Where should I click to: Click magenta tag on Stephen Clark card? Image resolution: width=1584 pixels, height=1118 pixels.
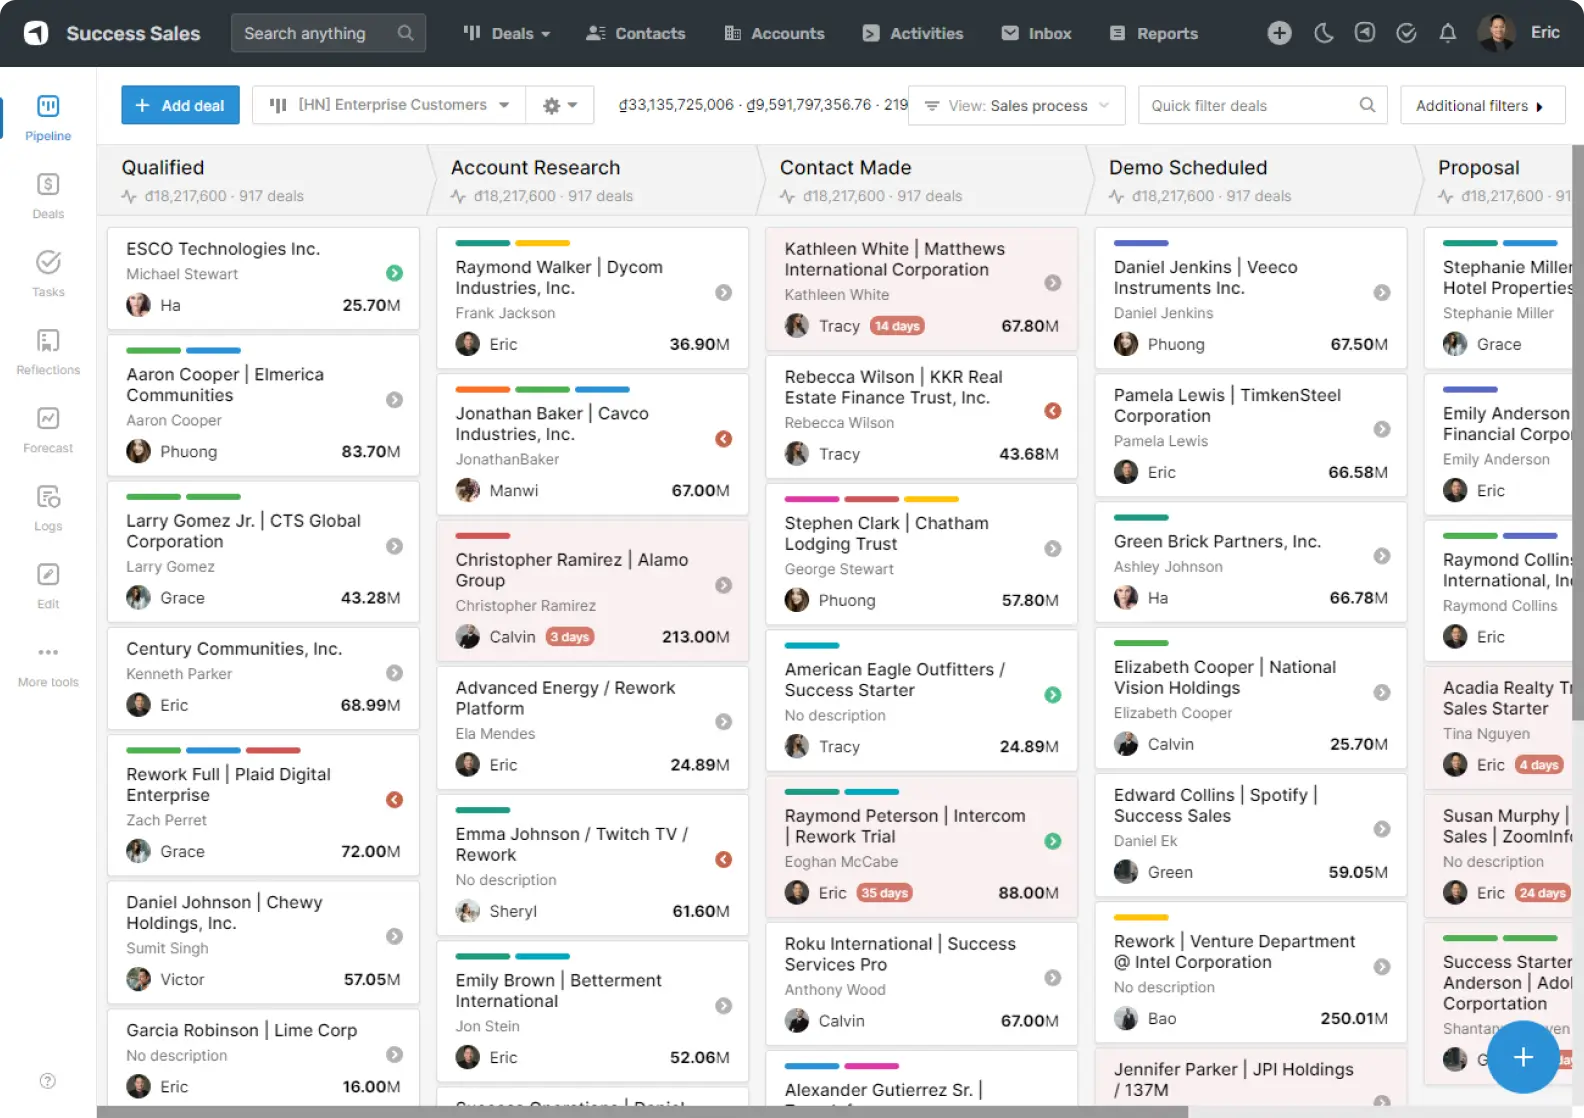[811, 499]
